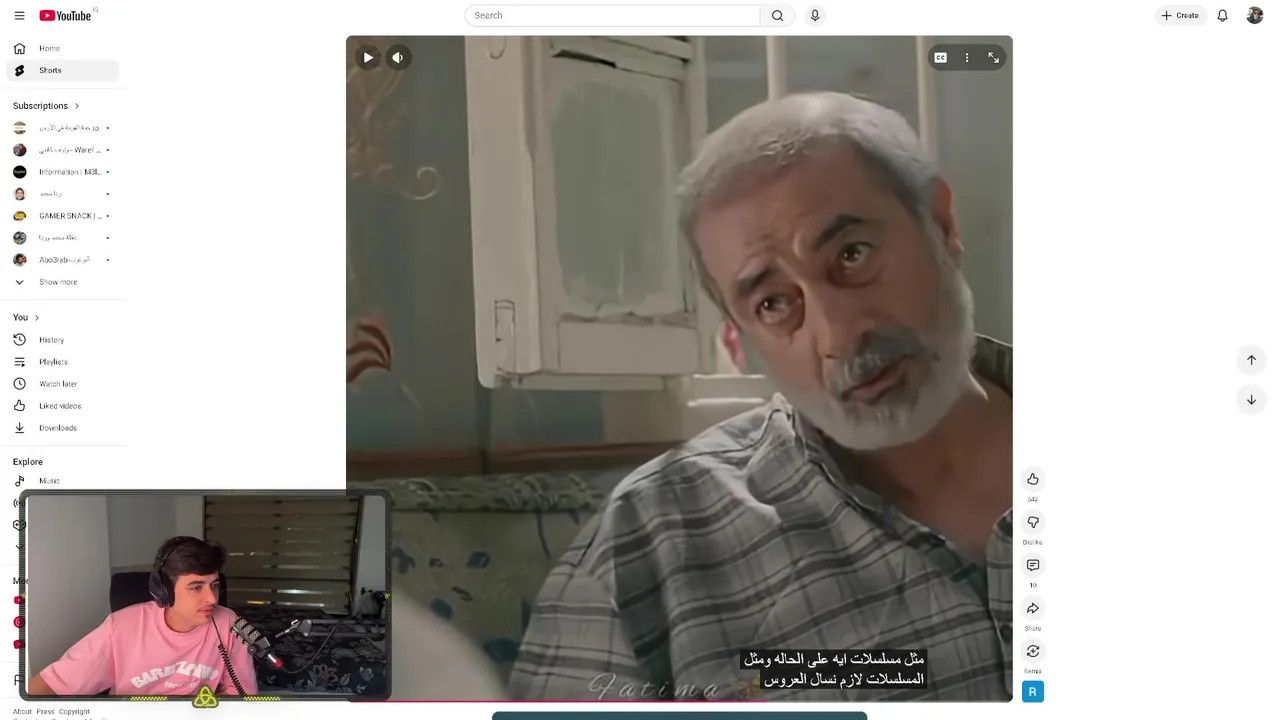The height and width of the screenshot is (720, 1280).
Task: Dislike the Short
Action: pos(1033,522)
